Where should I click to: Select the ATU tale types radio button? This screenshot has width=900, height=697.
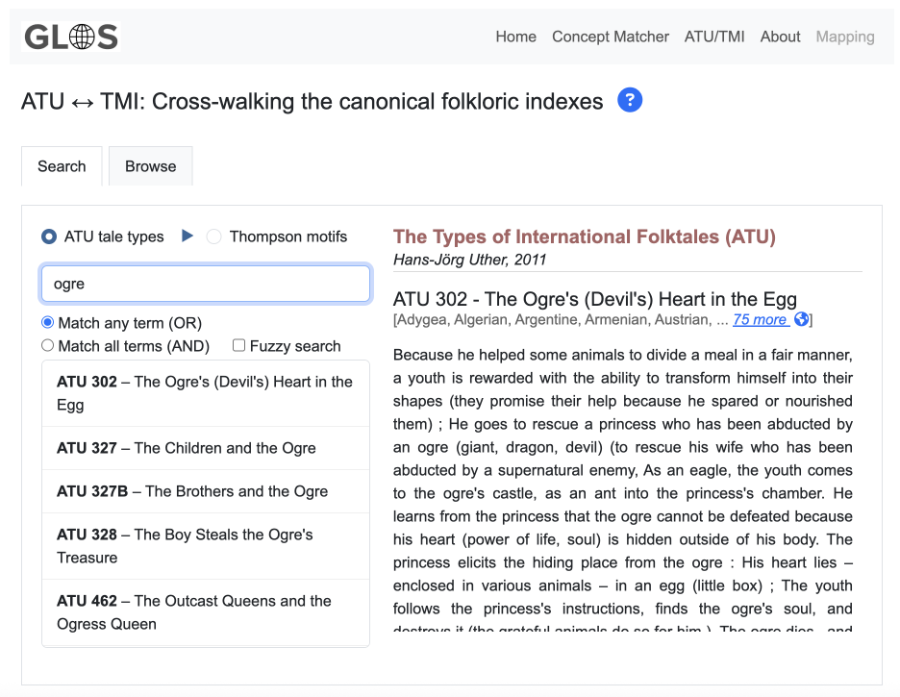coord(49,237)
